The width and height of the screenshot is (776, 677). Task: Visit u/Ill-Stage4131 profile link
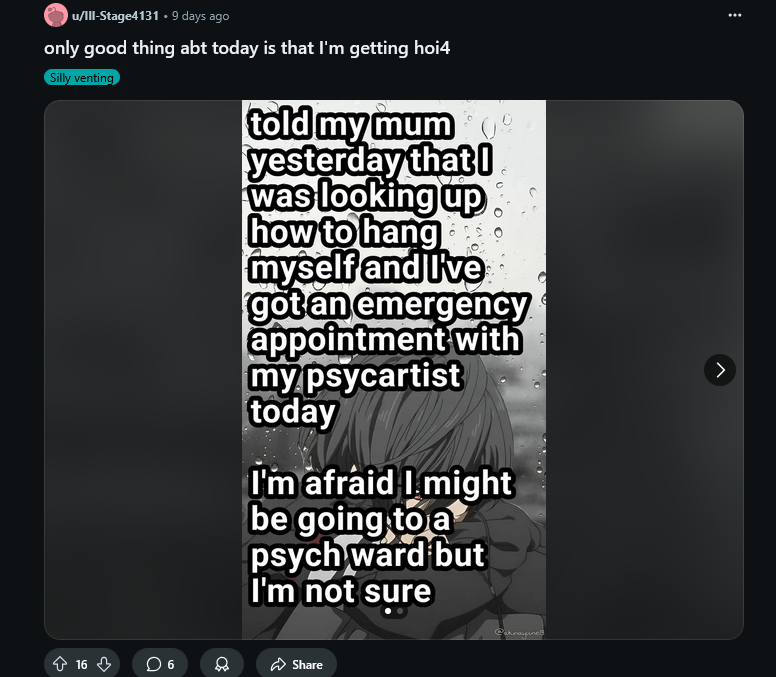click(x=115, y=16)
